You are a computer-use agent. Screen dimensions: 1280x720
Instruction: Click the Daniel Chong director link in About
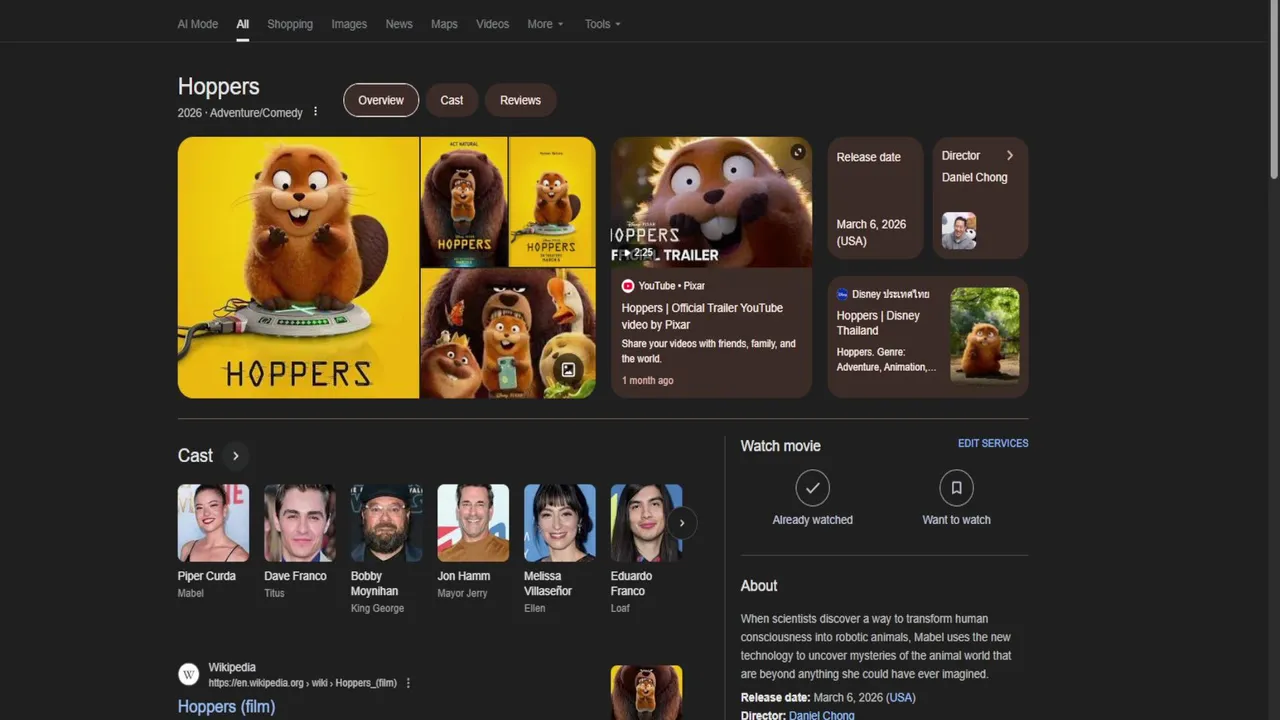pos(822,715)
